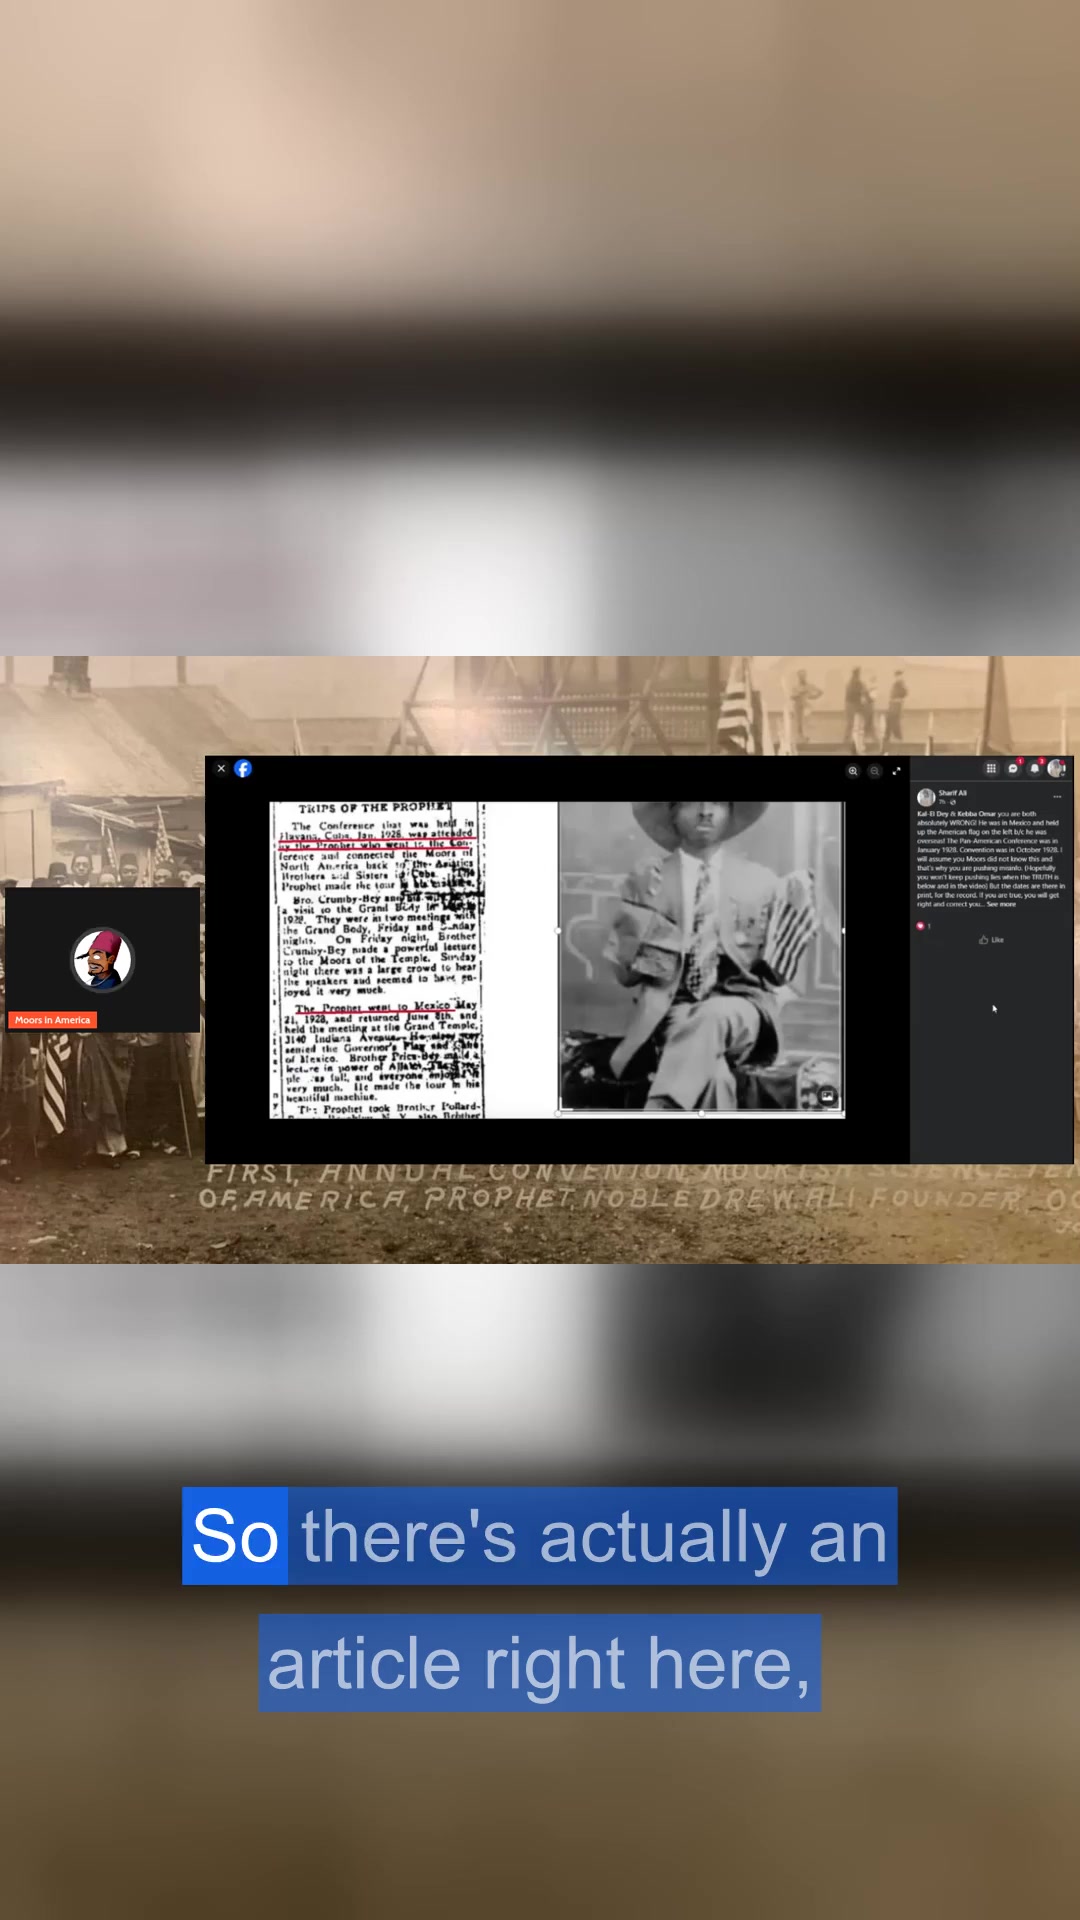Click the Moors in America name label
Screen dimensions: 1080x1920
[52, 1020]
